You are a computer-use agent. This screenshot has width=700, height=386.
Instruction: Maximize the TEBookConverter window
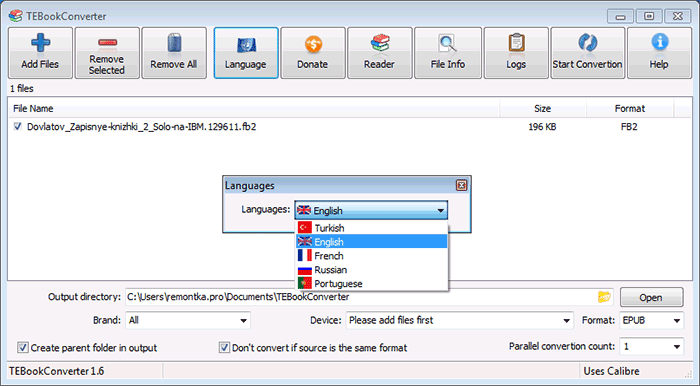click(649, 17)
